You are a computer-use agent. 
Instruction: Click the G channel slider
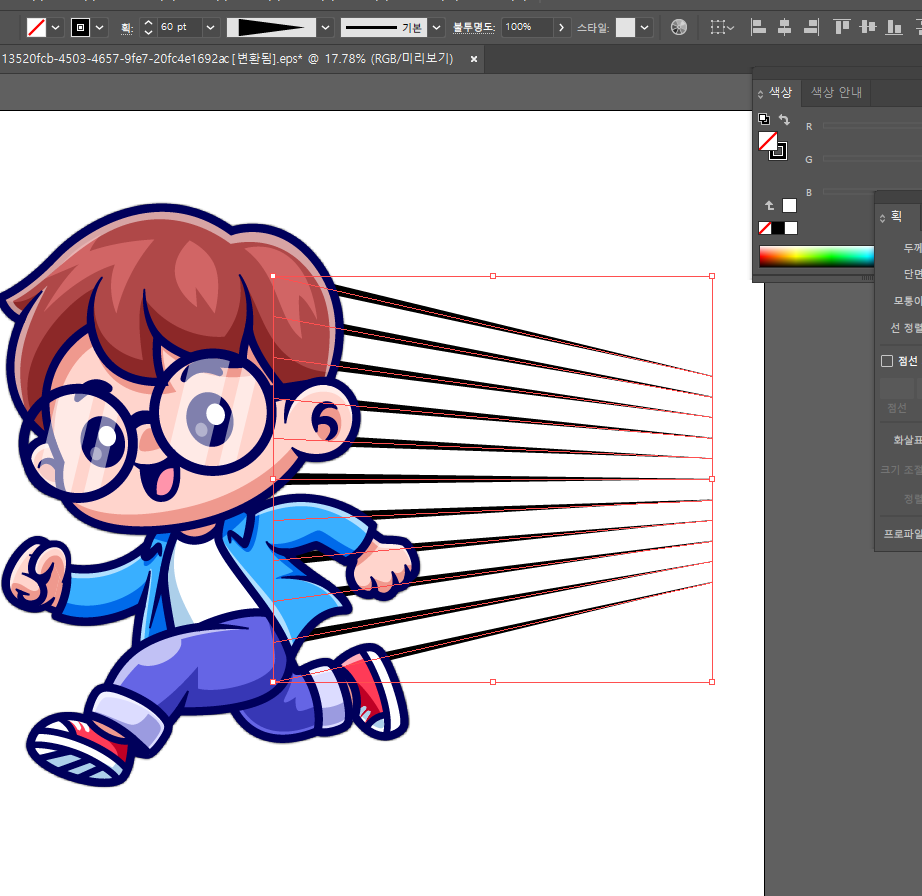[873, 159]
